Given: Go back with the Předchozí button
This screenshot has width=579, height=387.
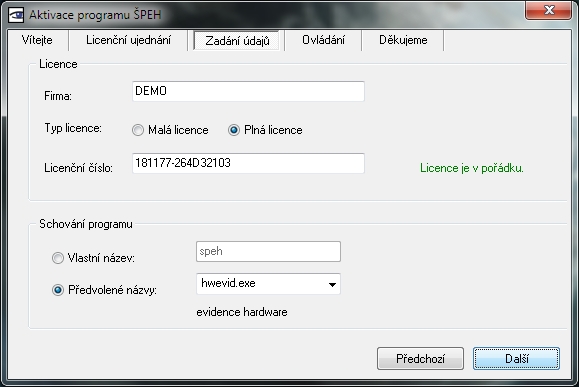Looking at the screenshot, I should point(420,358).
